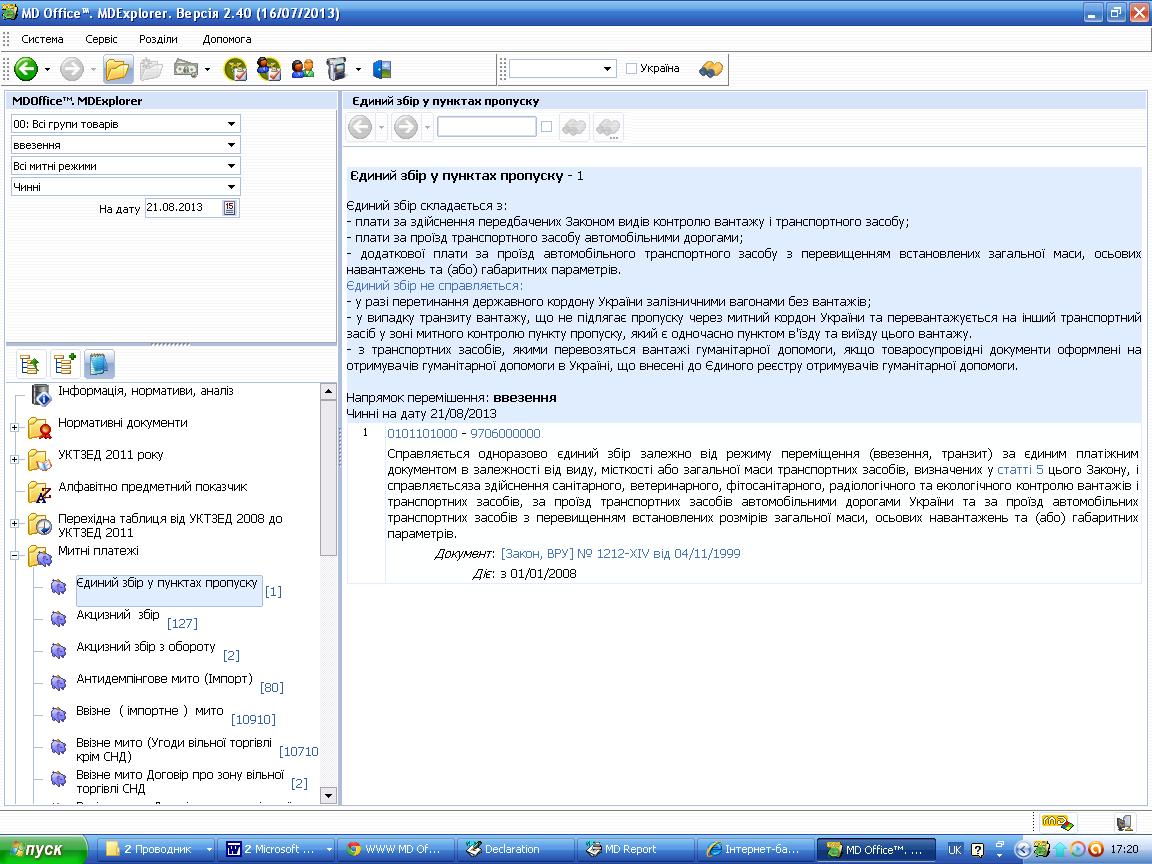Open dropdown arrow next to video camera icon
Image resolution: width=1152 pixels, height=864 pixels.
[x=358, y=70]
